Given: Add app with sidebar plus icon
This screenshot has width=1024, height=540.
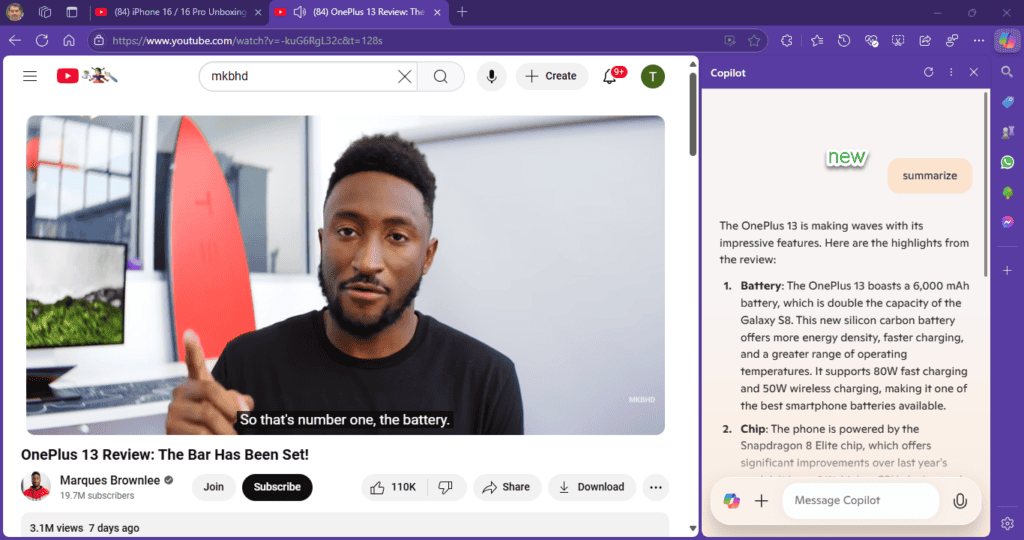Looking at the screenshot, I should (1007, 270).
